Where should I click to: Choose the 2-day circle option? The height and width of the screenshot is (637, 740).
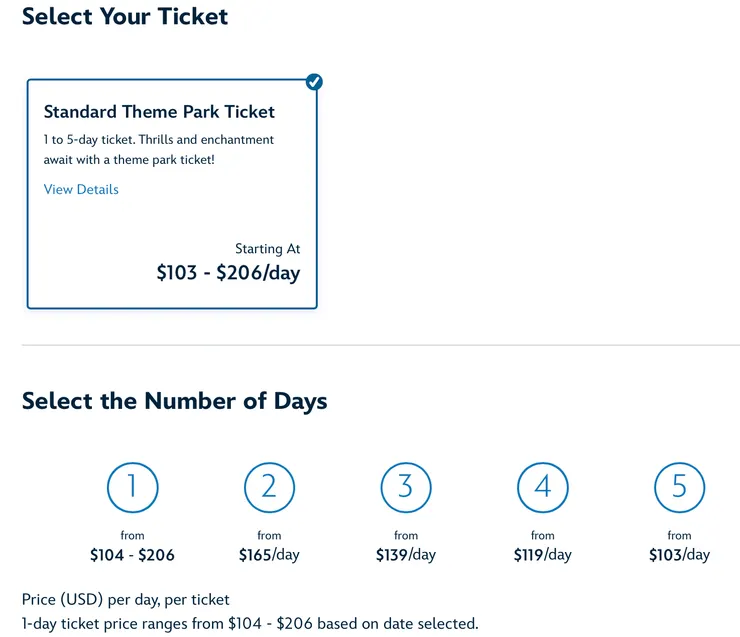(x=269, y=487)
